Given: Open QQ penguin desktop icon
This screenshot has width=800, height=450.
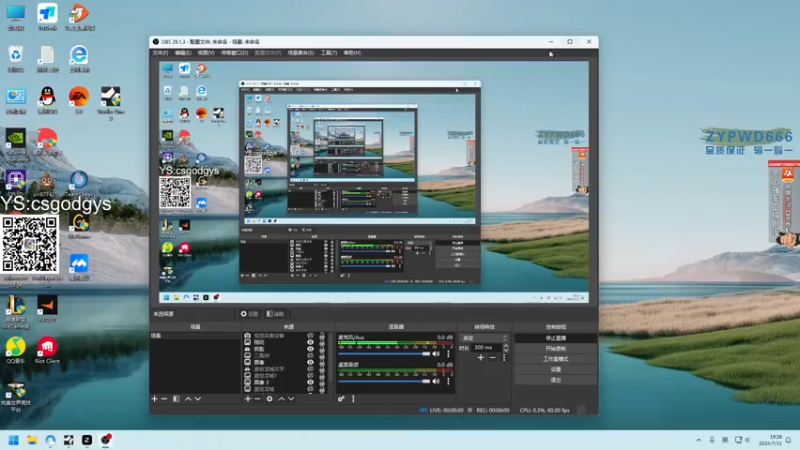Looking at the screenshot, I should pyautogui.click(x=47, y=99).
